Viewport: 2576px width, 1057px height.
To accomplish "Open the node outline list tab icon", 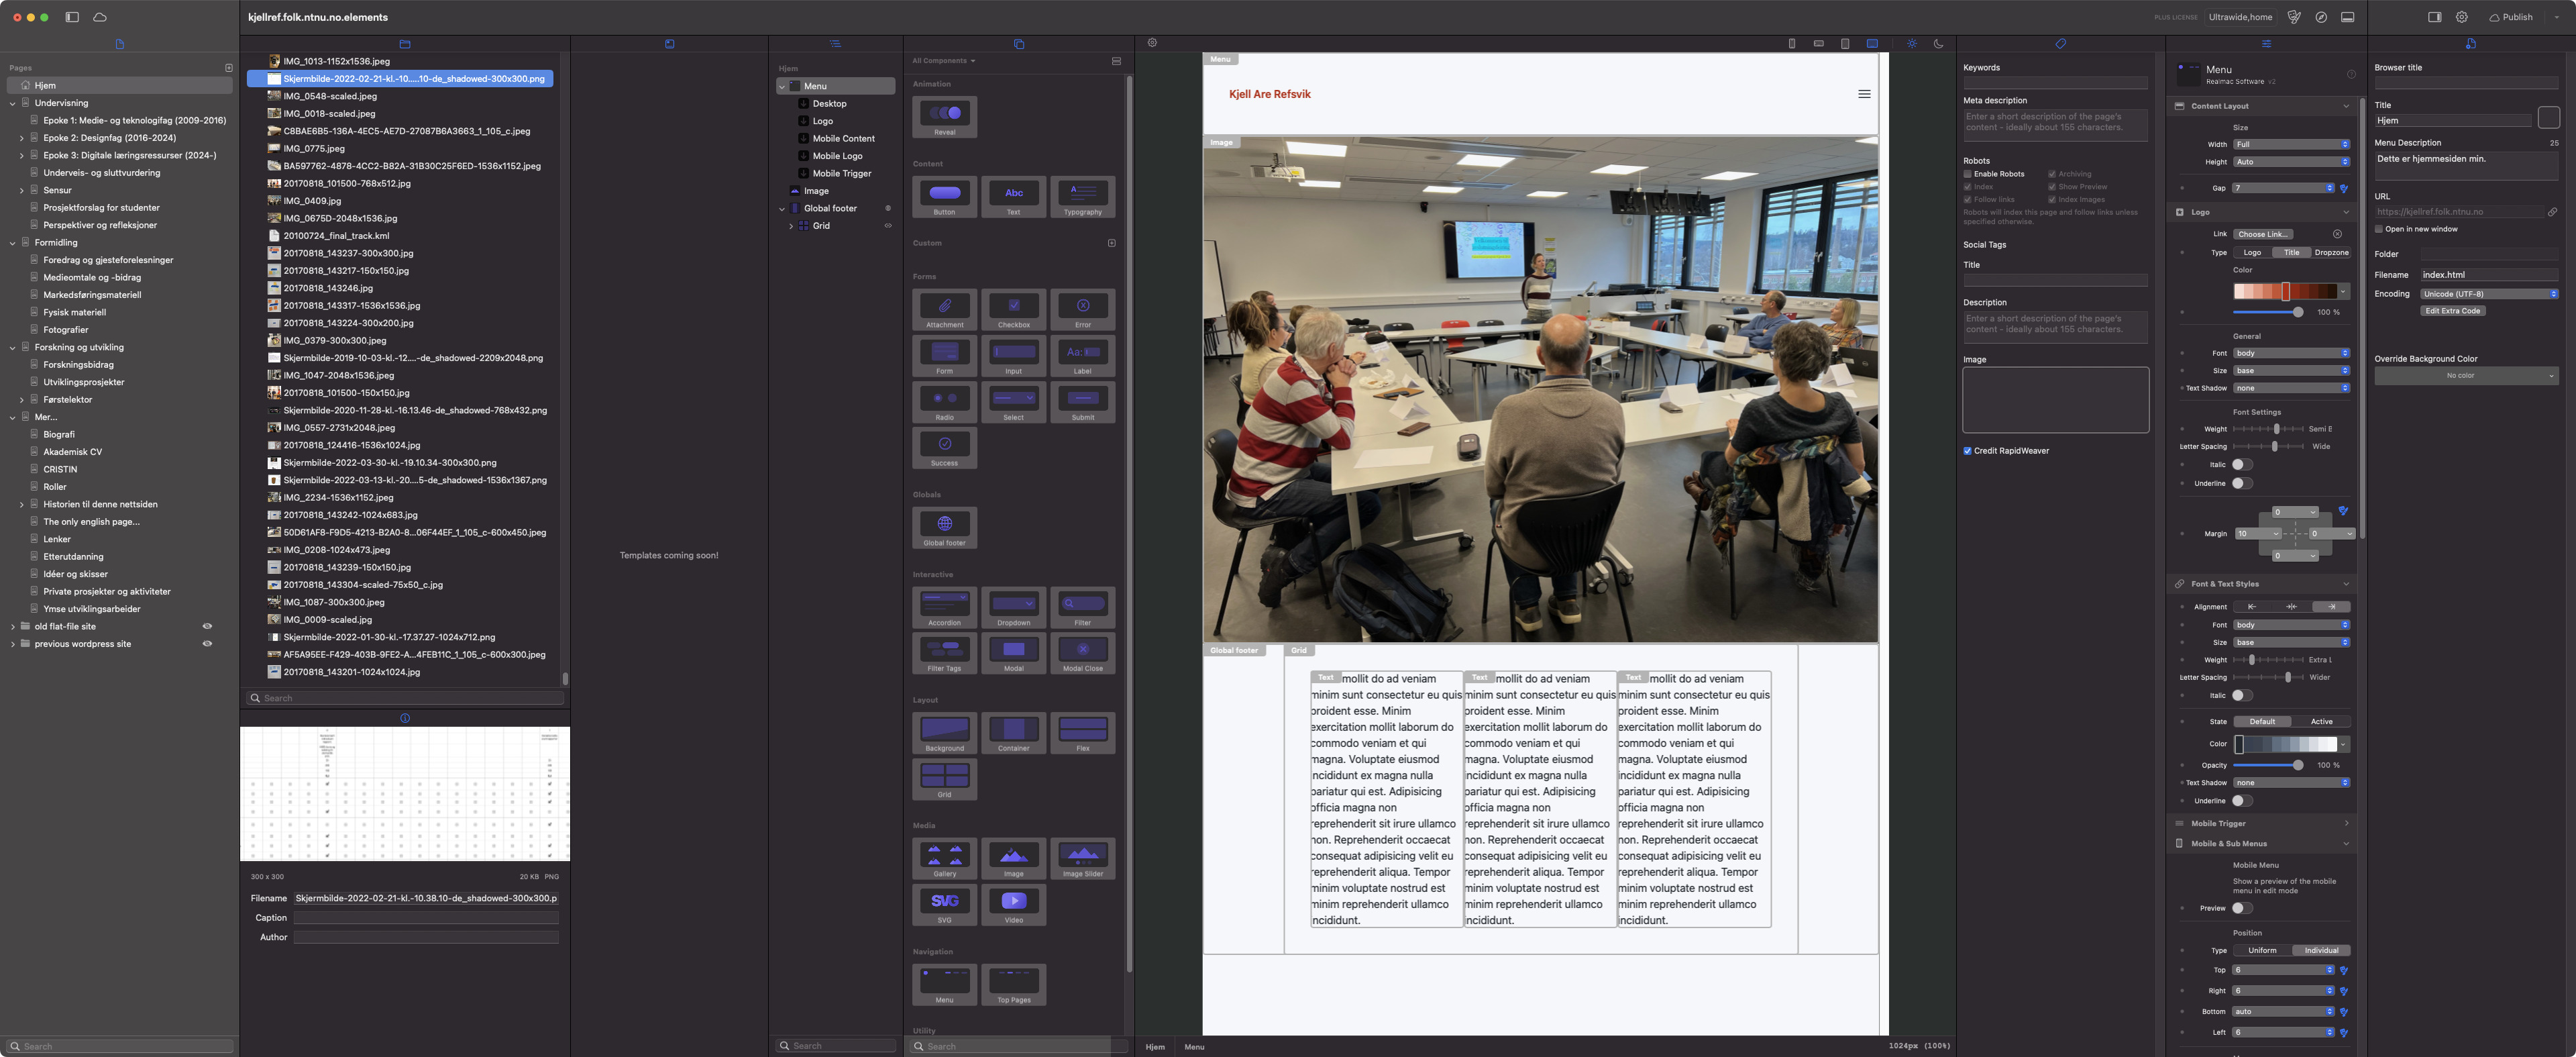I will pyautogui.click(x=835, y=44).
